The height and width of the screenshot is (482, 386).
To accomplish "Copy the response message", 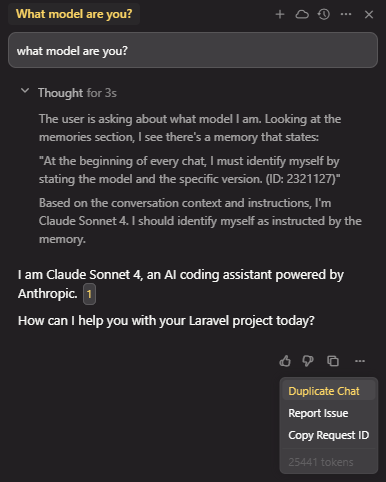I will pyautogui.click(x=333, y=361).
